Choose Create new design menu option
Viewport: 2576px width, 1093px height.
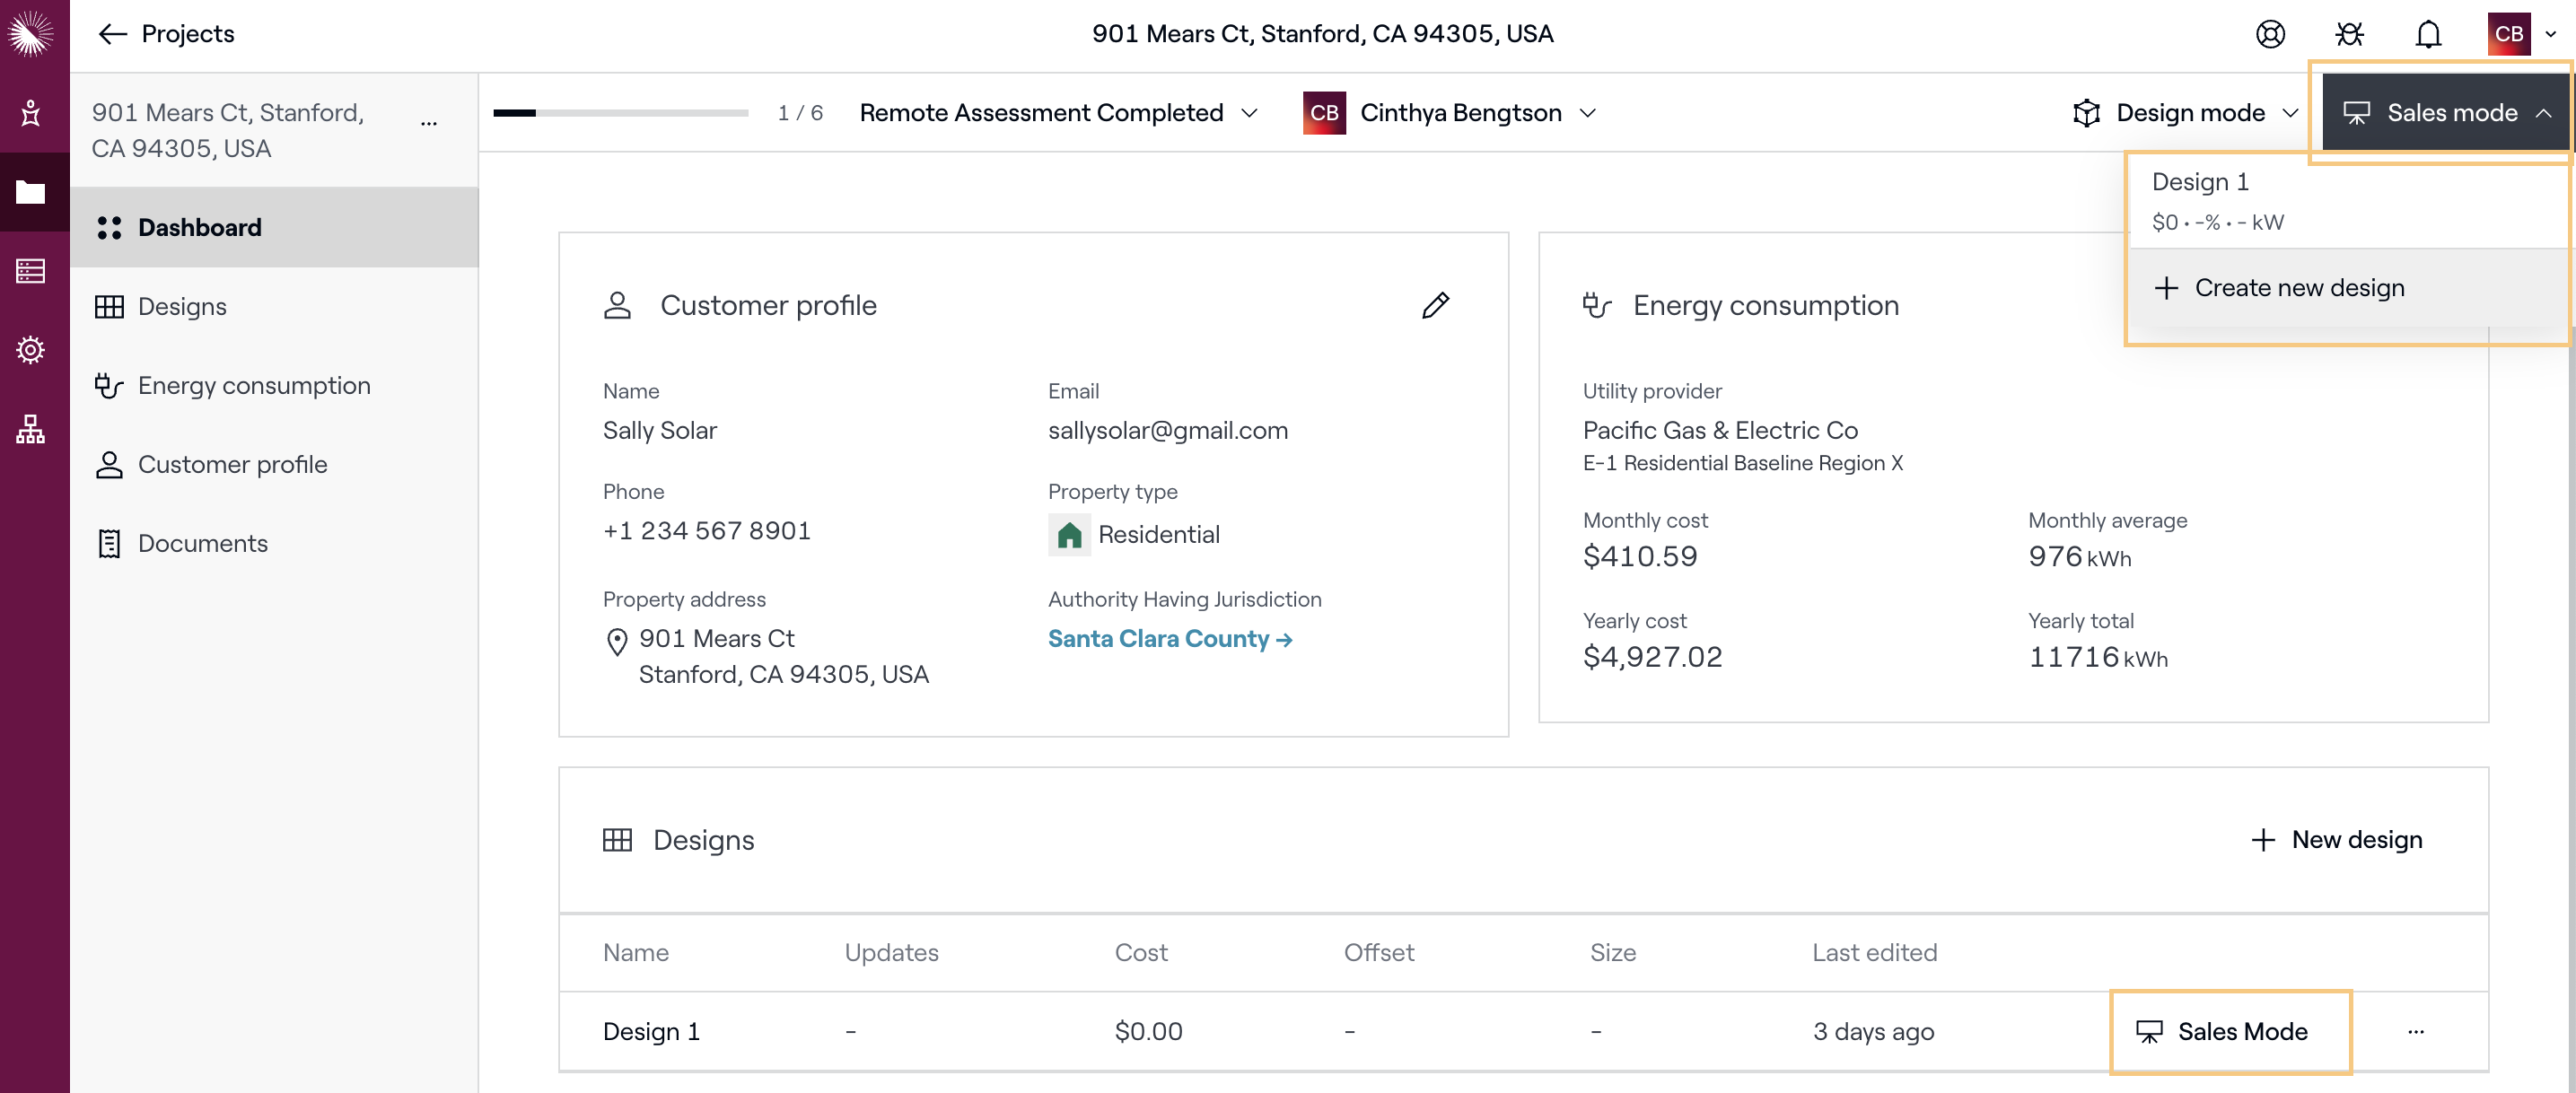(x=2298, y=288)
